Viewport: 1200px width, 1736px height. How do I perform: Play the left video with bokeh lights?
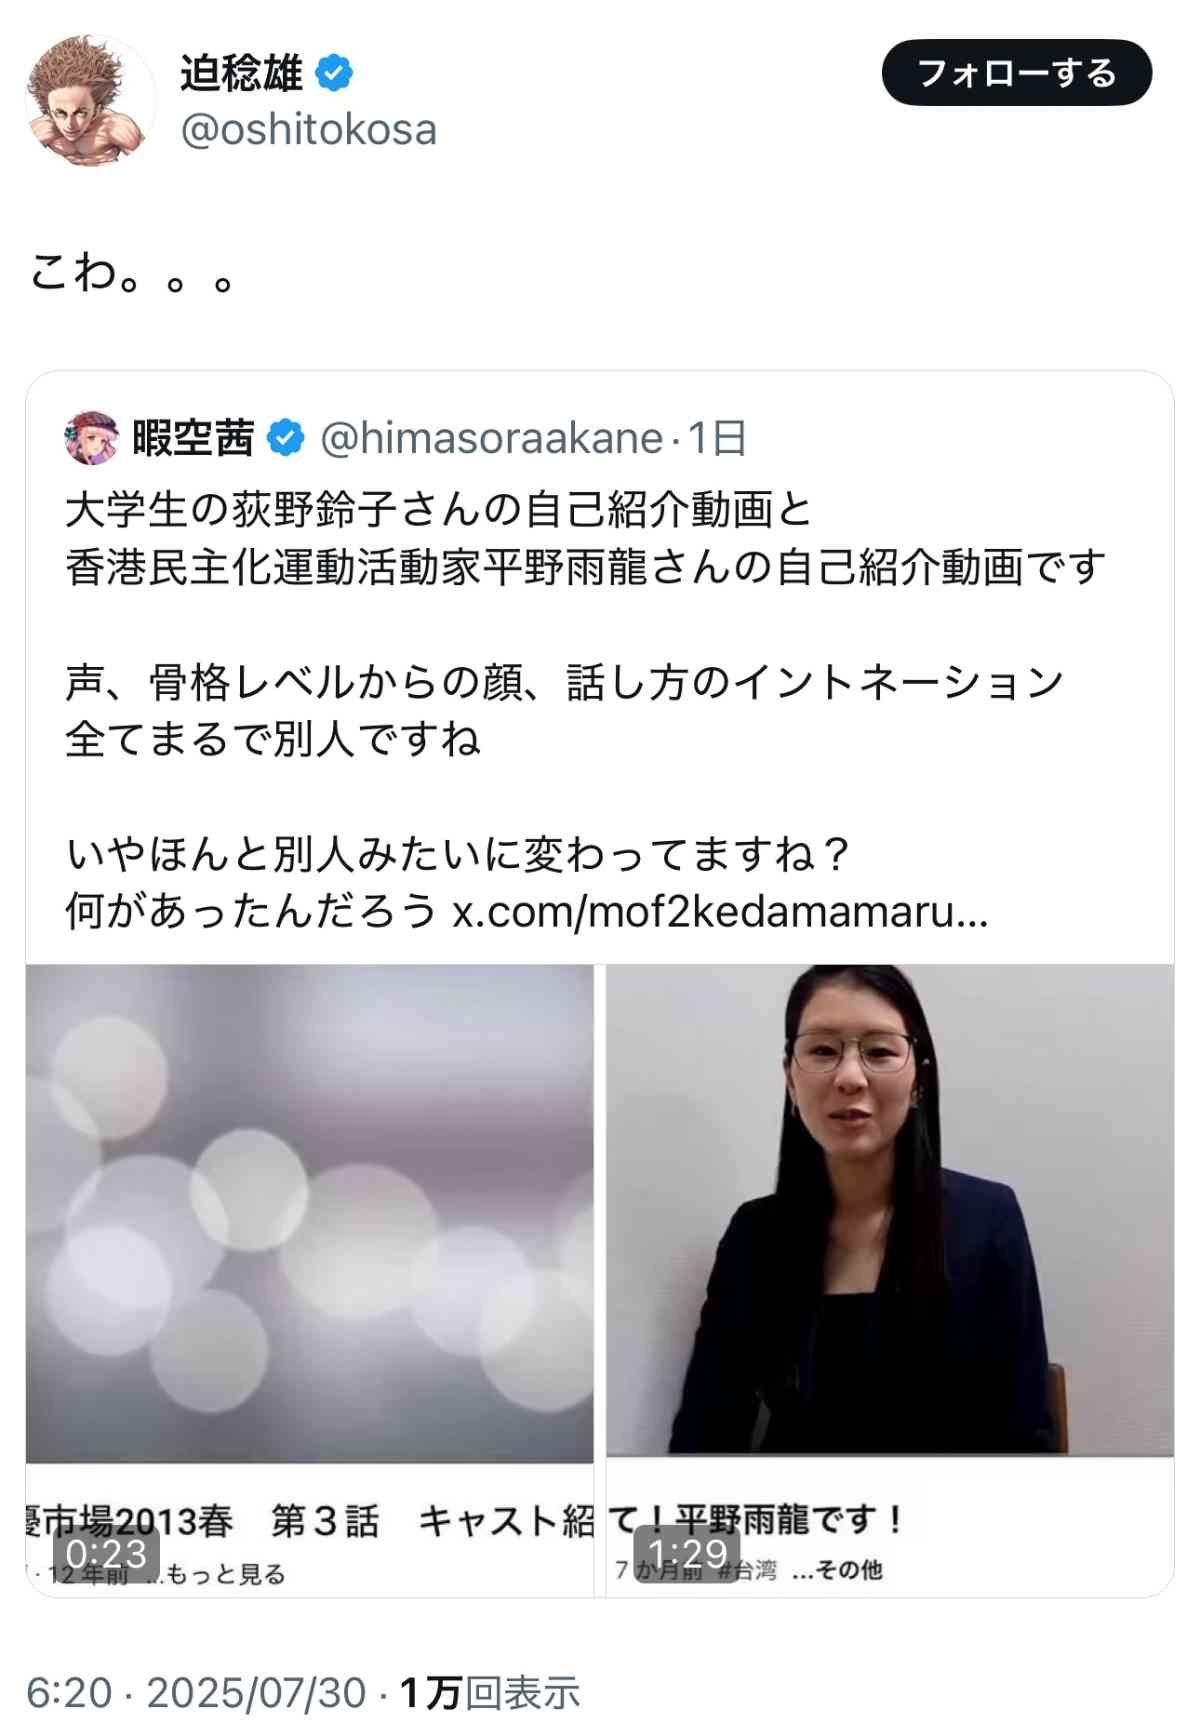pos(309,1213)
